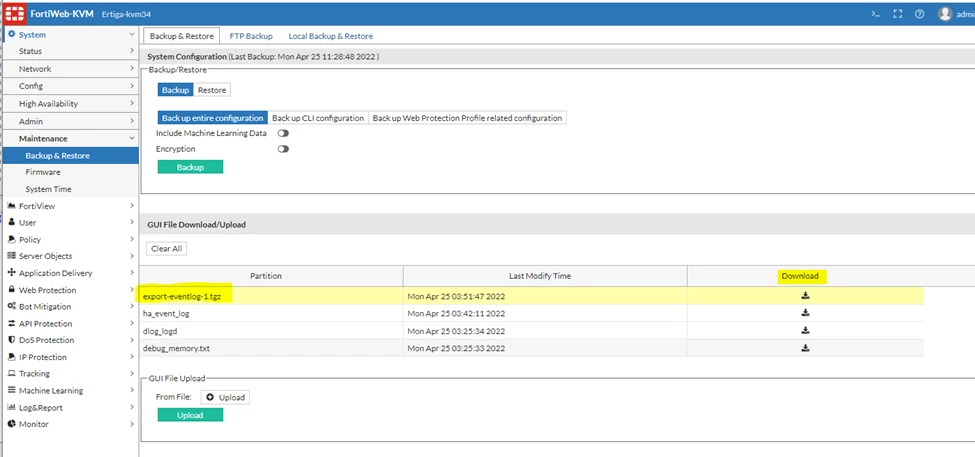The width and height of the screenshot is (975, 457).
Task: Download export-eventlog-1.tgz file
Action: tap(805, 296)
